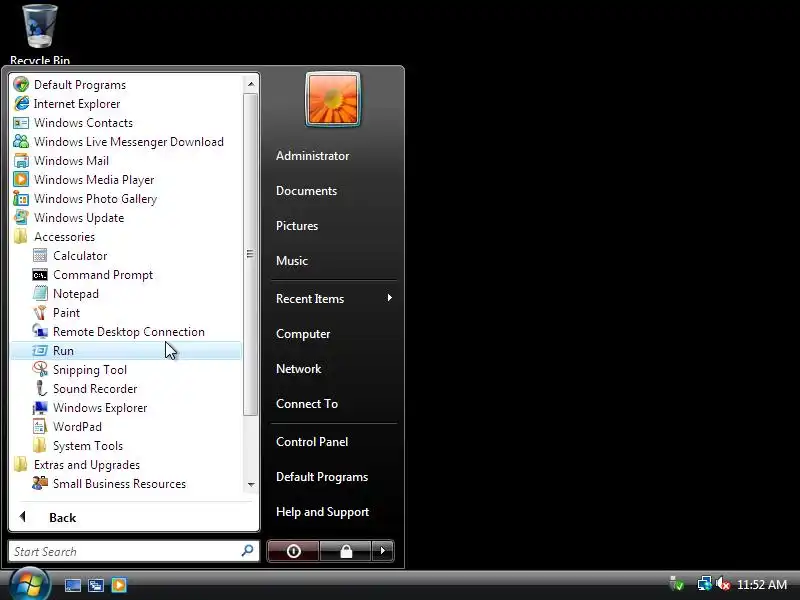Click the Start Search input field

click(134, 552)
